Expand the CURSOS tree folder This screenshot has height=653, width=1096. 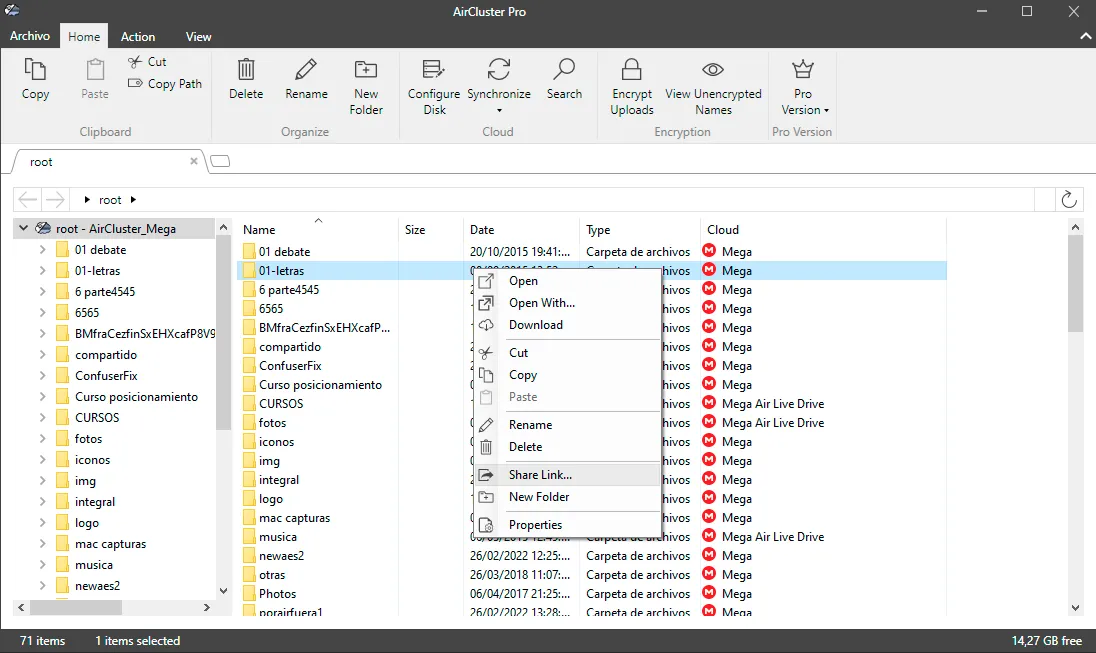click(42, 417)
